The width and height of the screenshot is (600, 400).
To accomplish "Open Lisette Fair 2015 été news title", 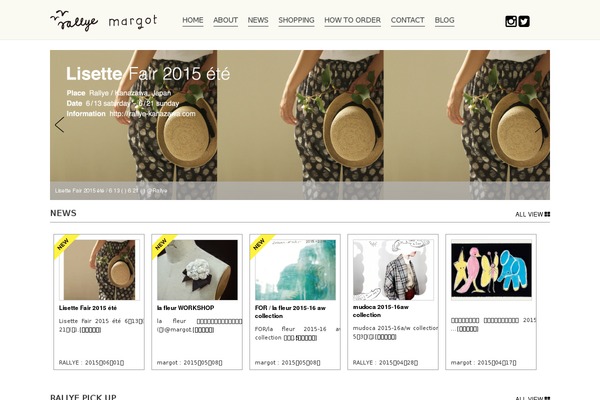I will click(88, 308).
